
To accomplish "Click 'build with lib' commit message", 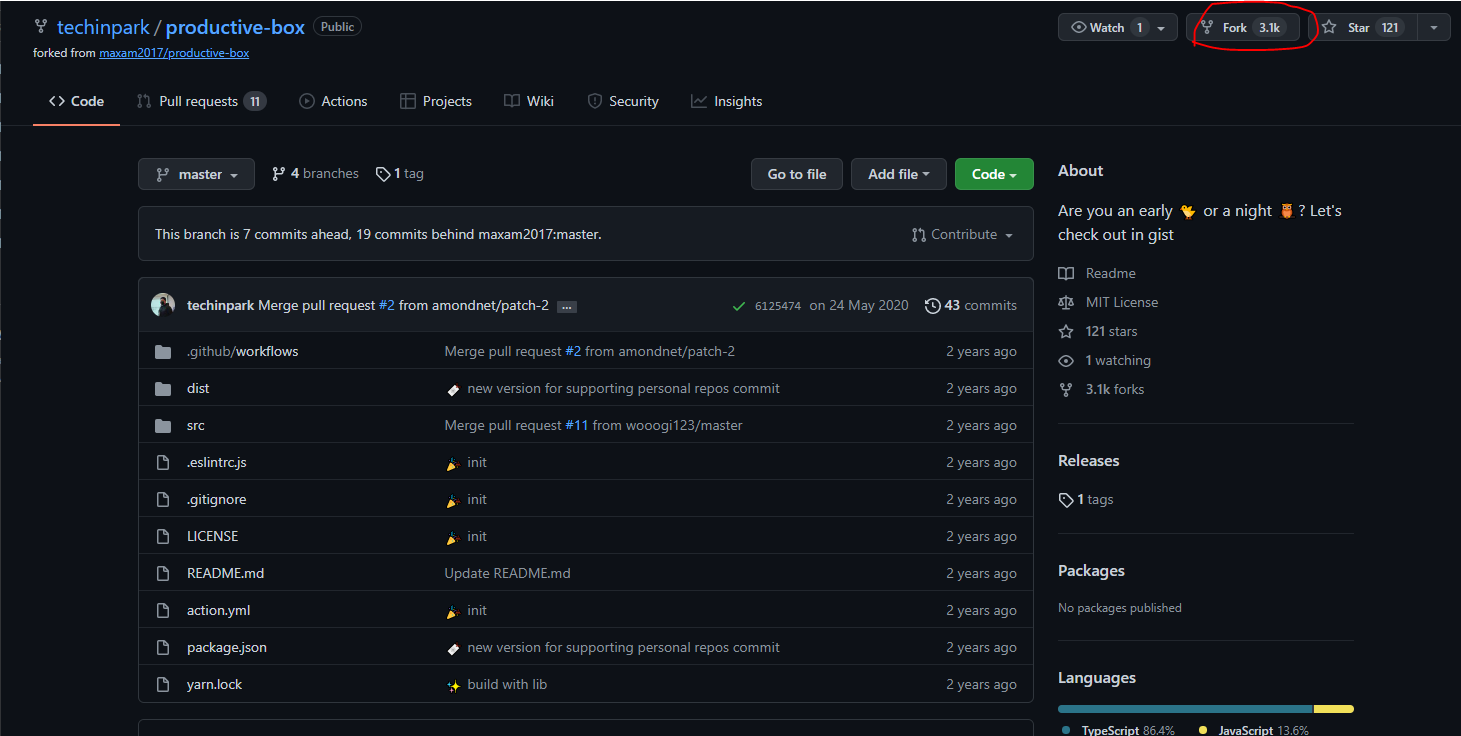I will pyautogui.click(x=507, y=685).
